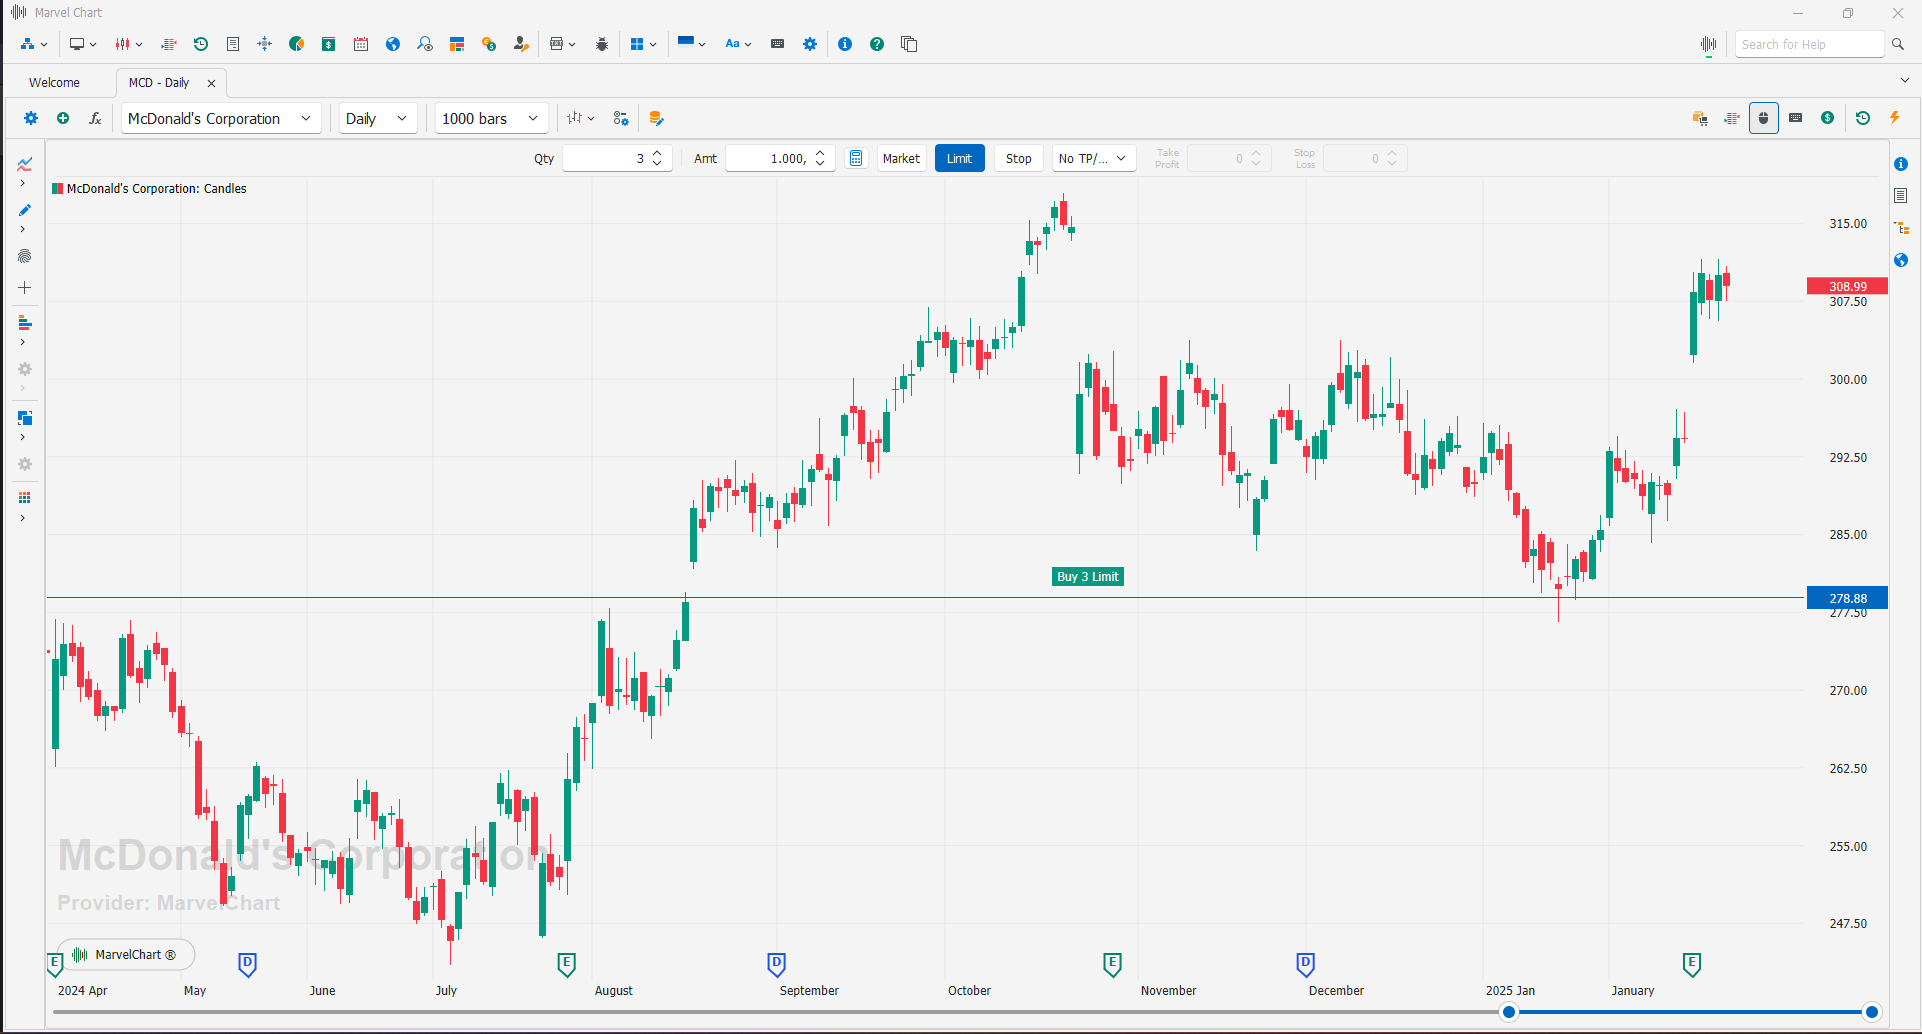Click the bug report icon
This screenshot has width=1922, height=1034.
(x=602, y=44)
